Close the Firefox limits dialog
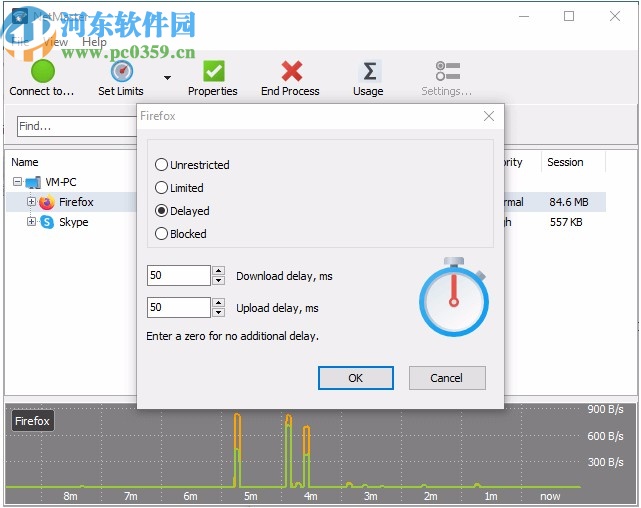The image size is (641, 508). coord(489,116)
